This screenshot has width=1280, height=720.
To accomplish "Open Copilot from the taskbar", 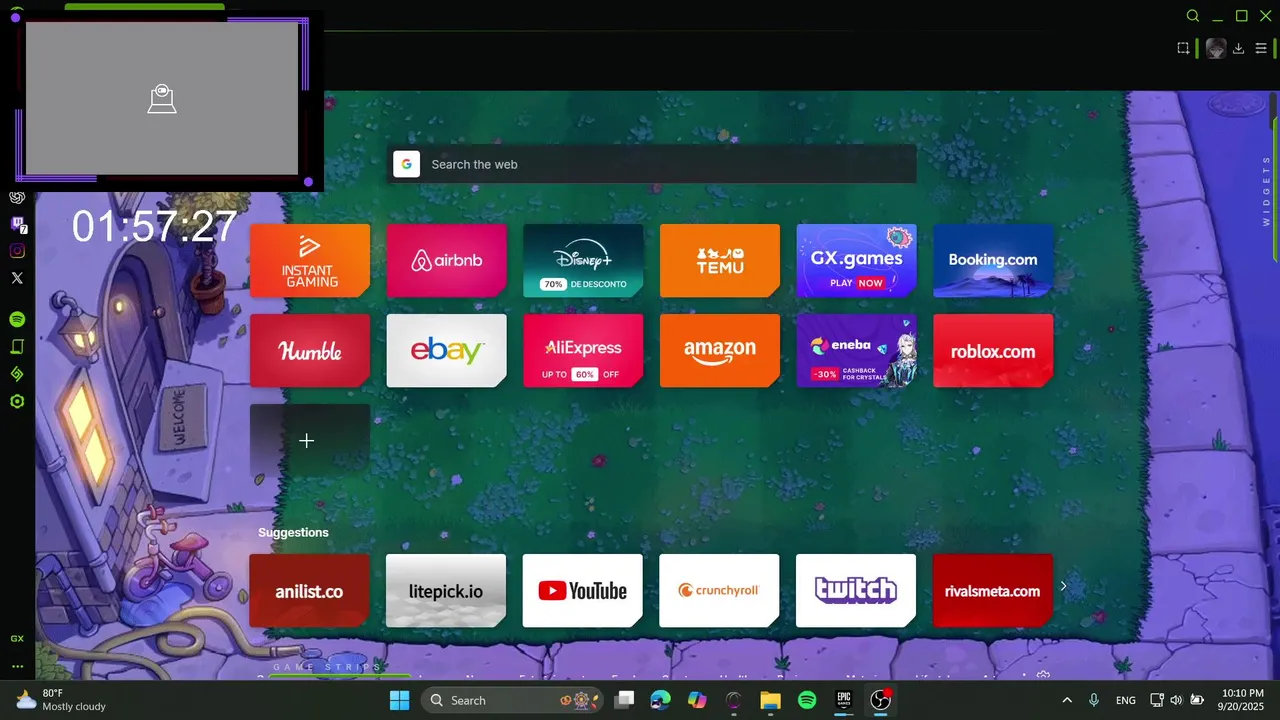I will click(x=697, y=700).
